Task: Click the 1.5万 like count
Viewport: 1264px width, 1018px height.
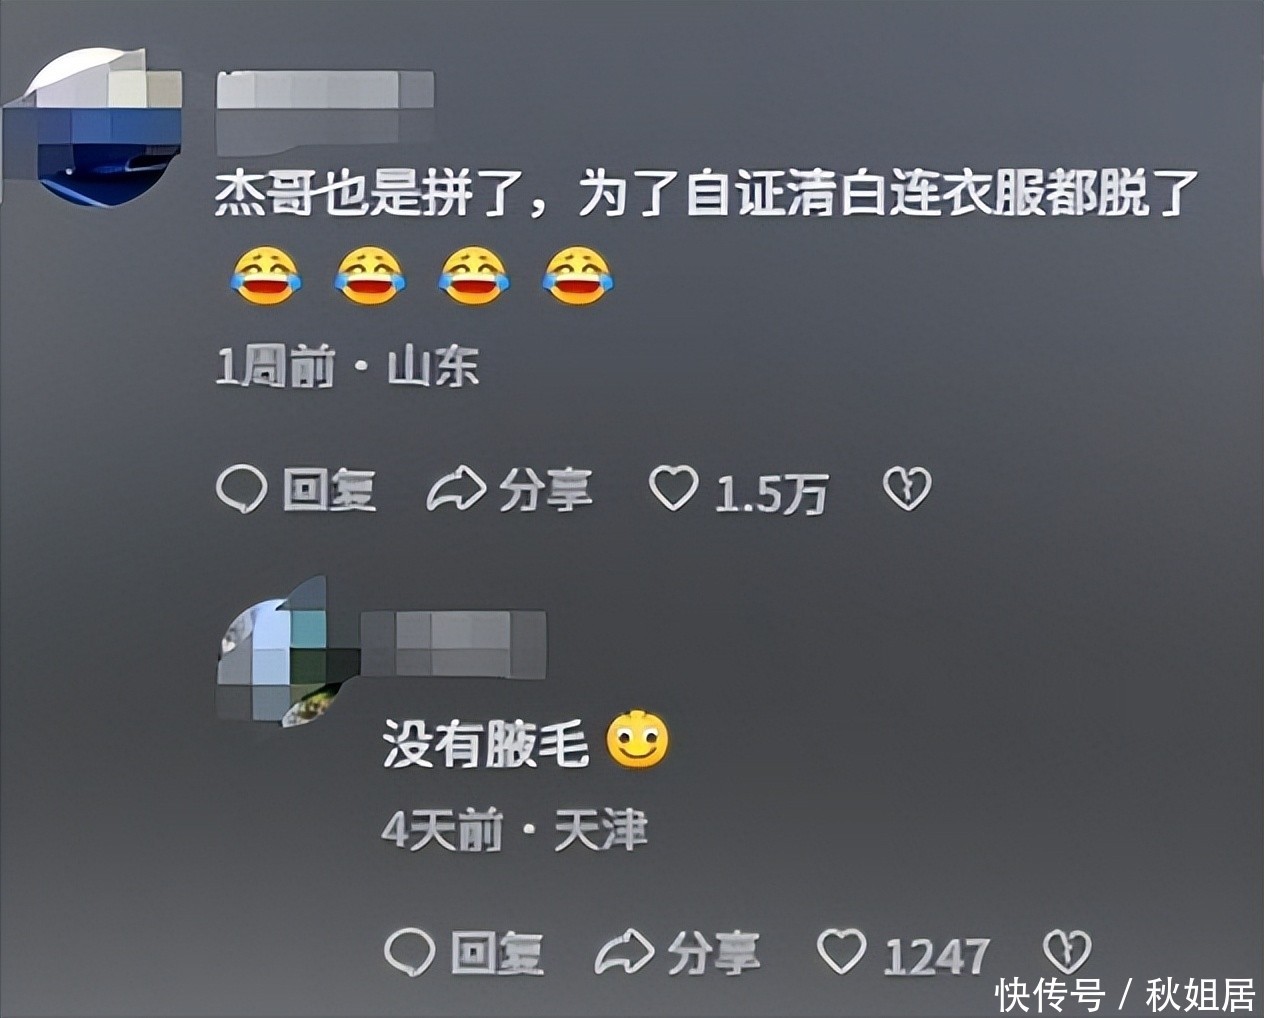Action: (x=771, y=493)
